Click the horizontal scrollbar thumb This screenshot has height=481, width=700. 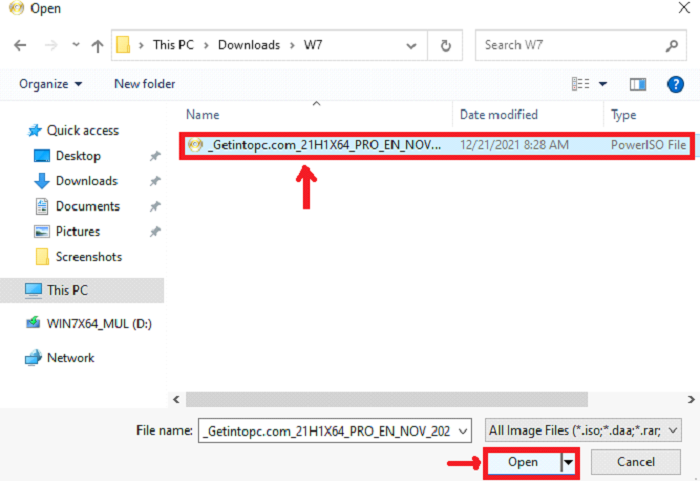coord(387,400)
